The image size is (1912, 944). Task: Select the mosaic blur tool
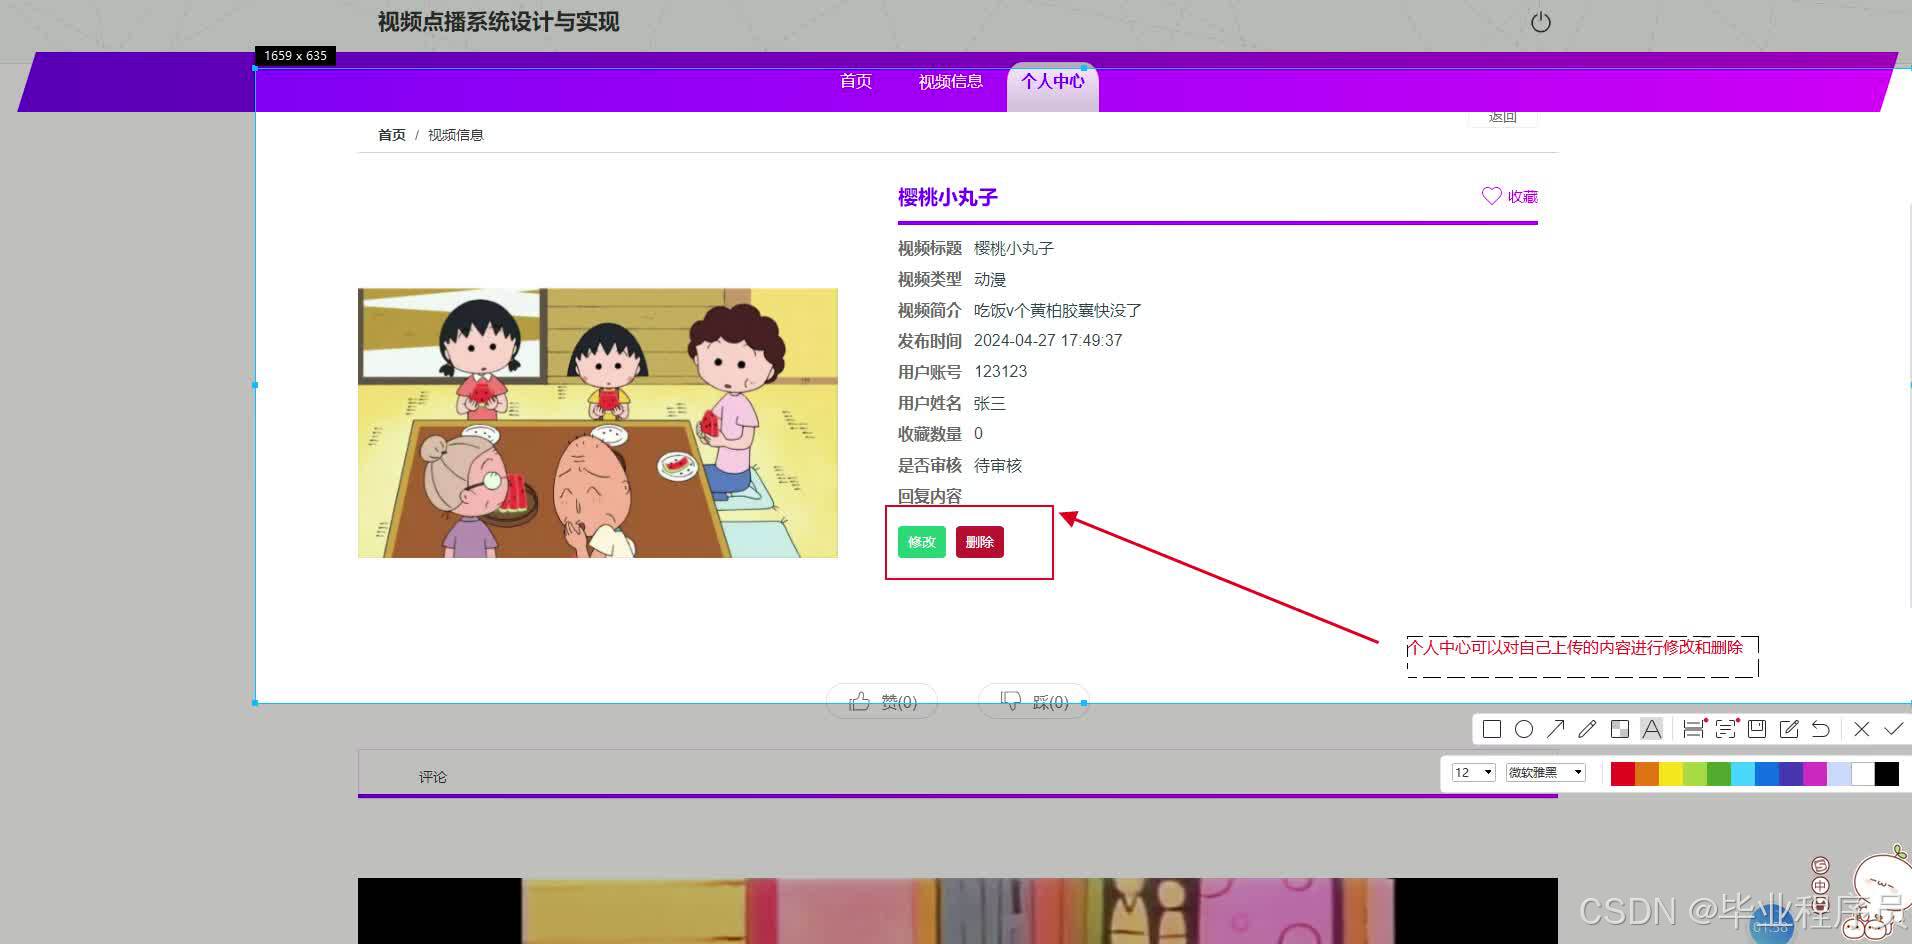[1619, 729]
